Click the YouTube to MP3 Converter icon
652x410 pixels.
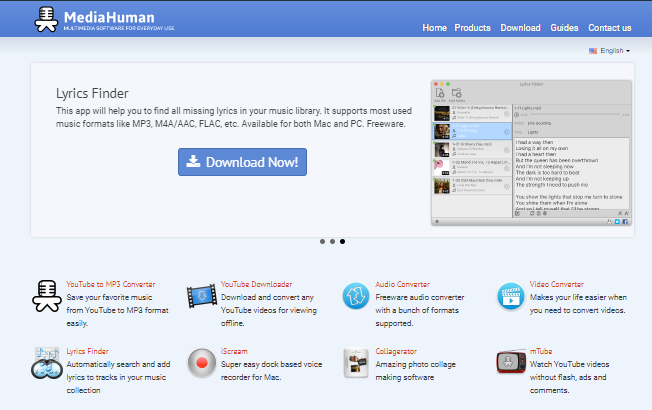(x=47, y=296)
